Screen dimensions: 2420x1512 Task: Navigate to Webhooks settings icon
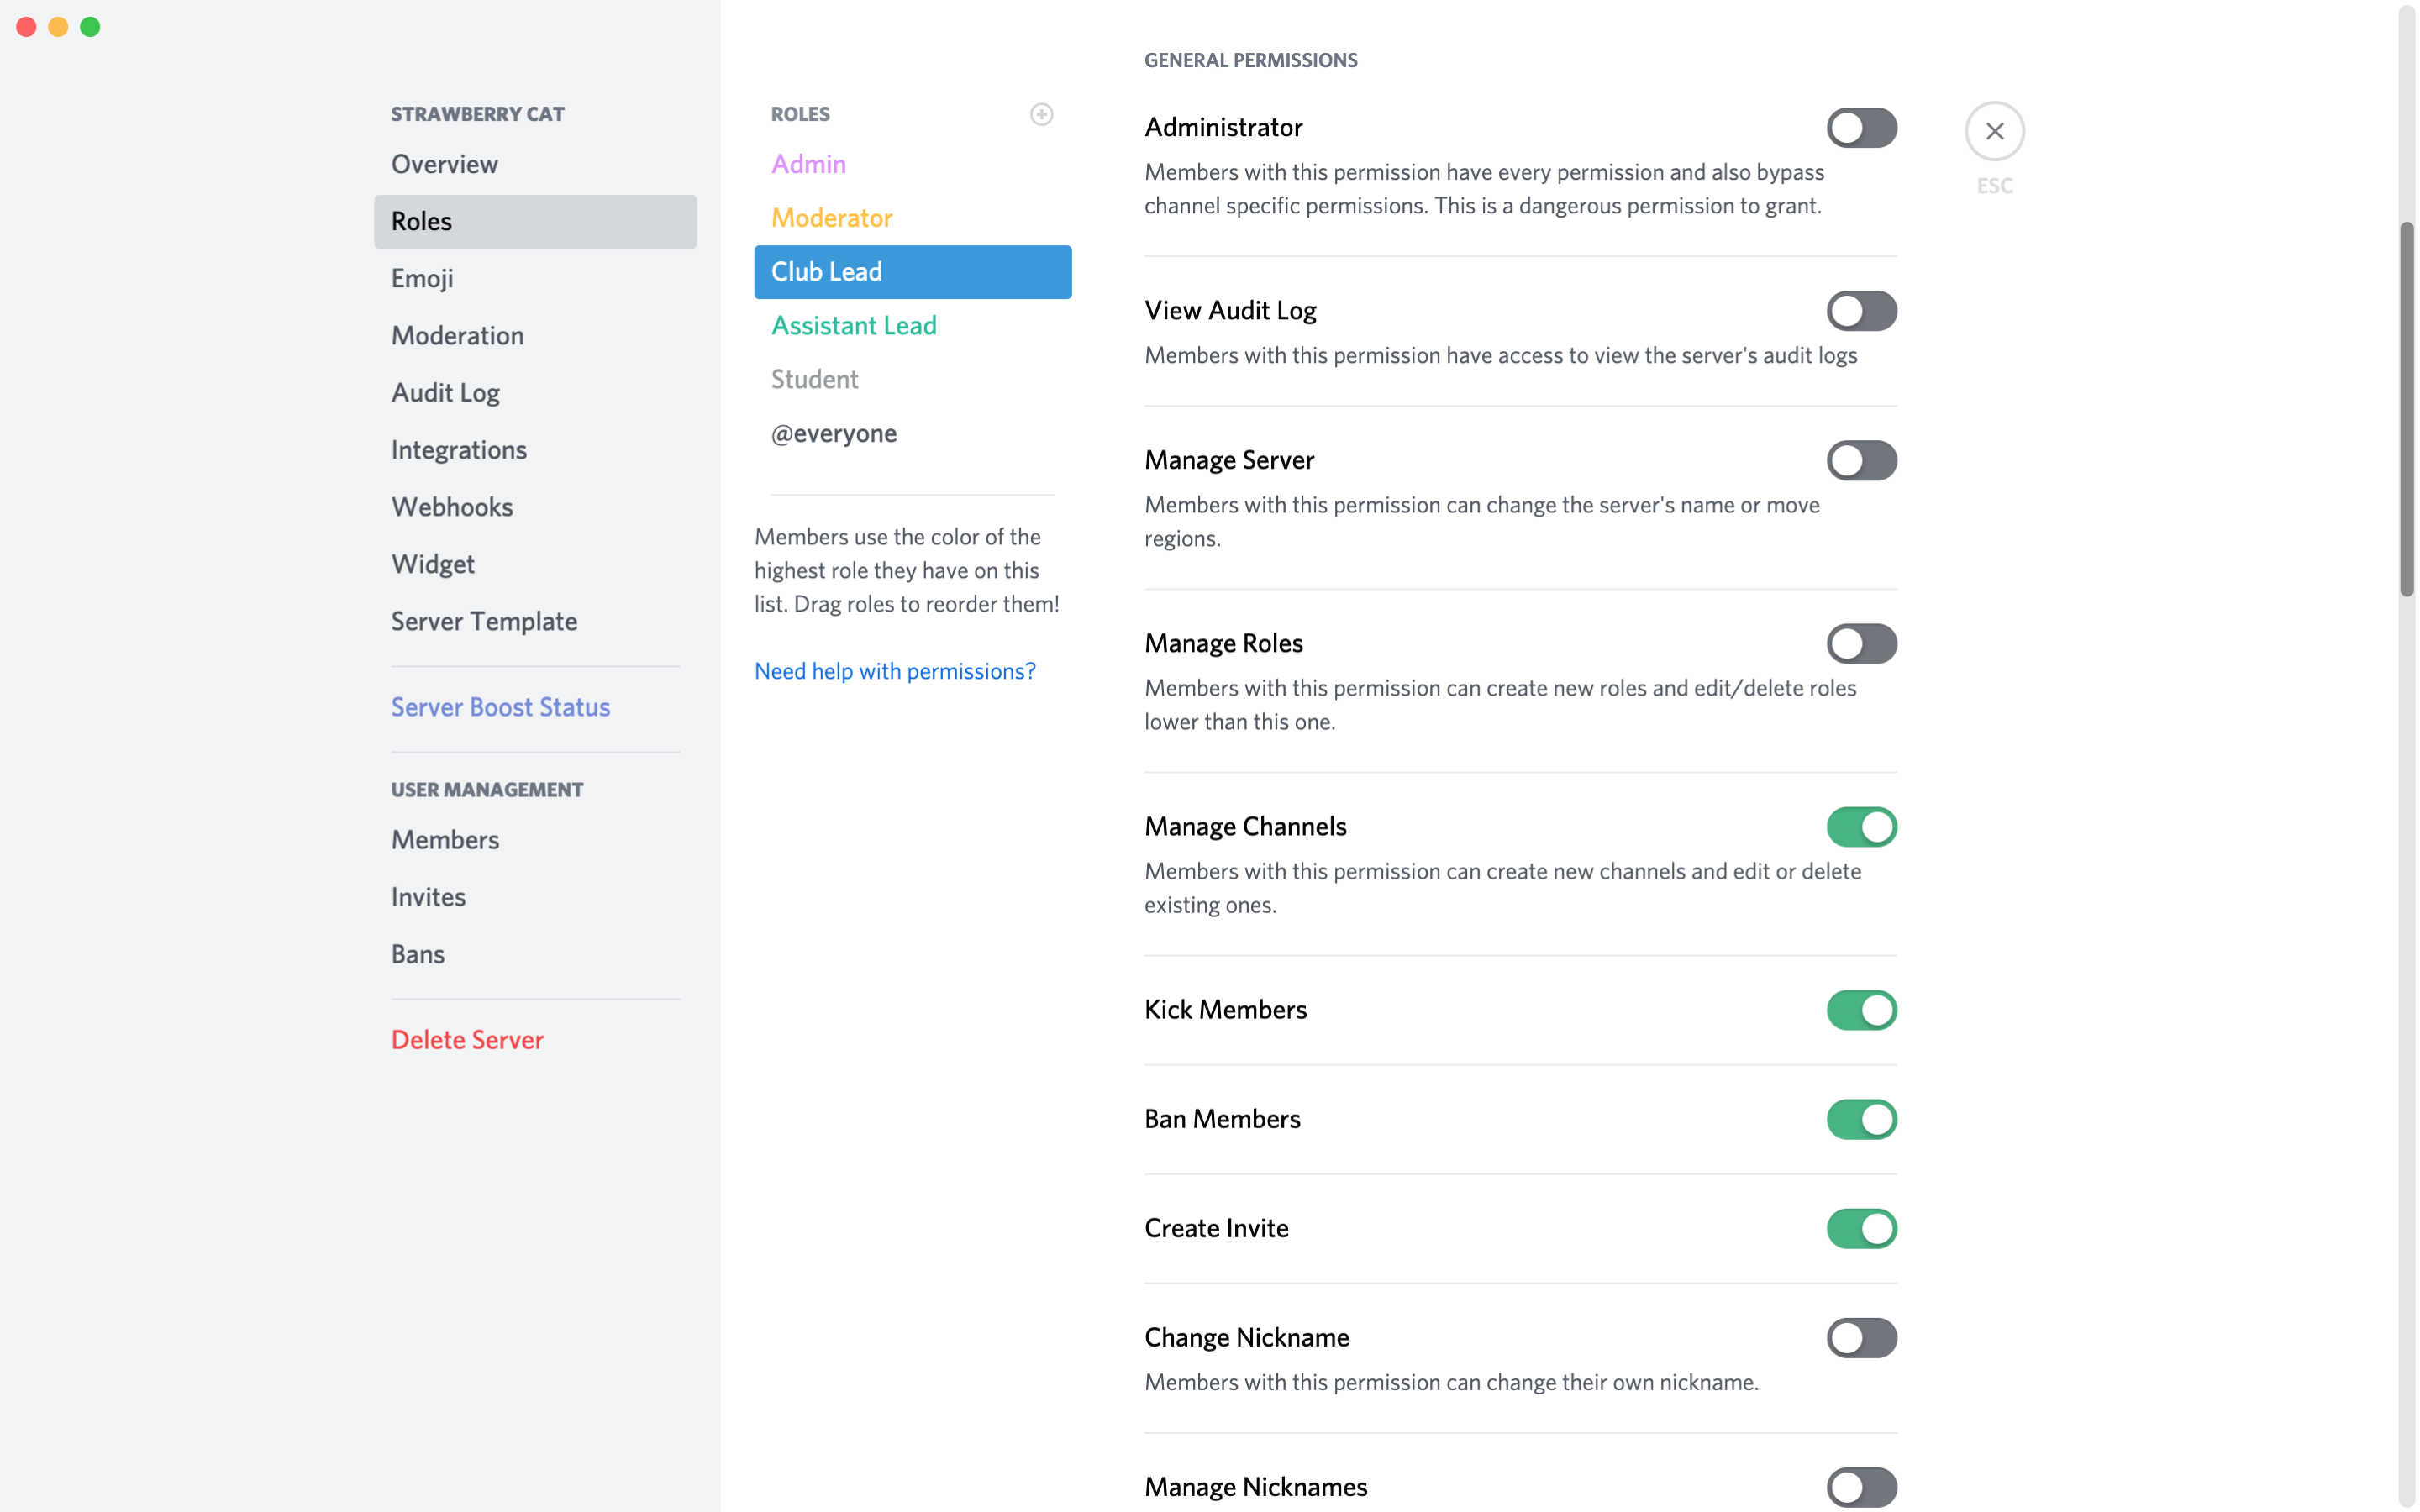[453, 505]
